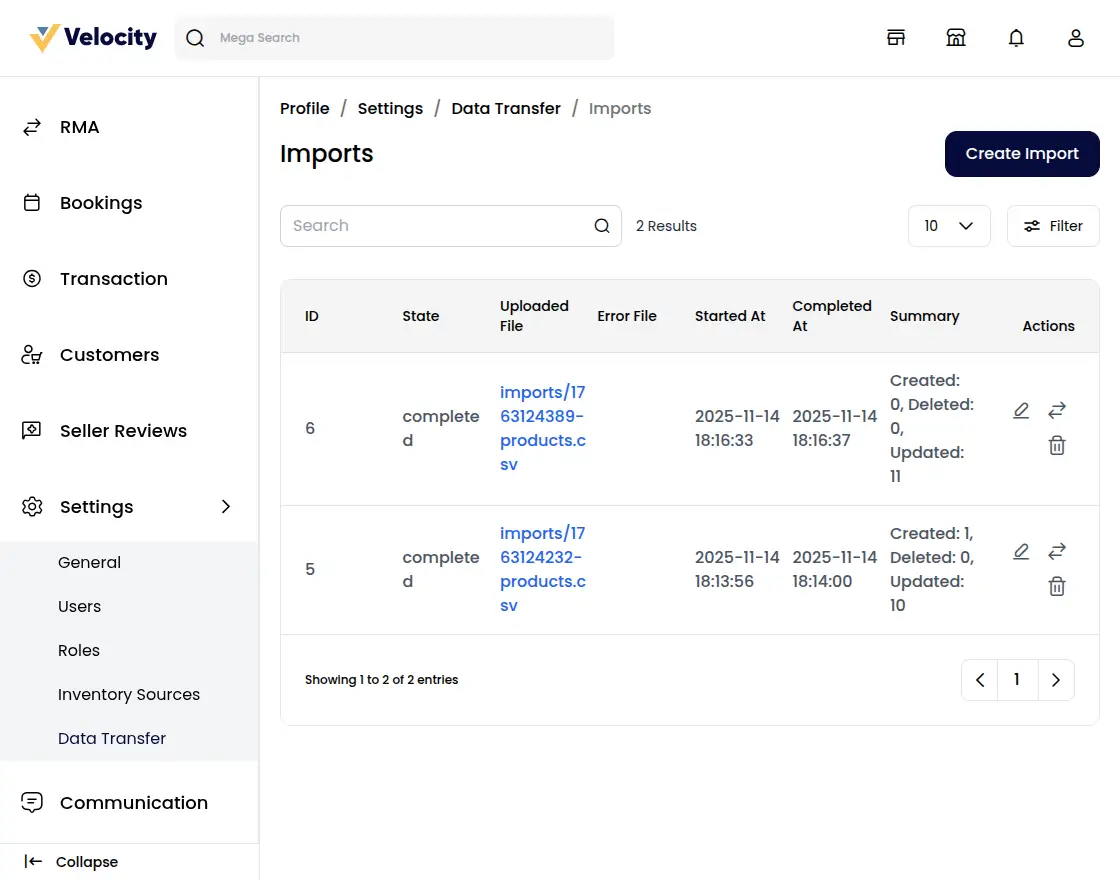Open notifications with the bell icon
1120x880 pixels.
[x=1016, y=37]
